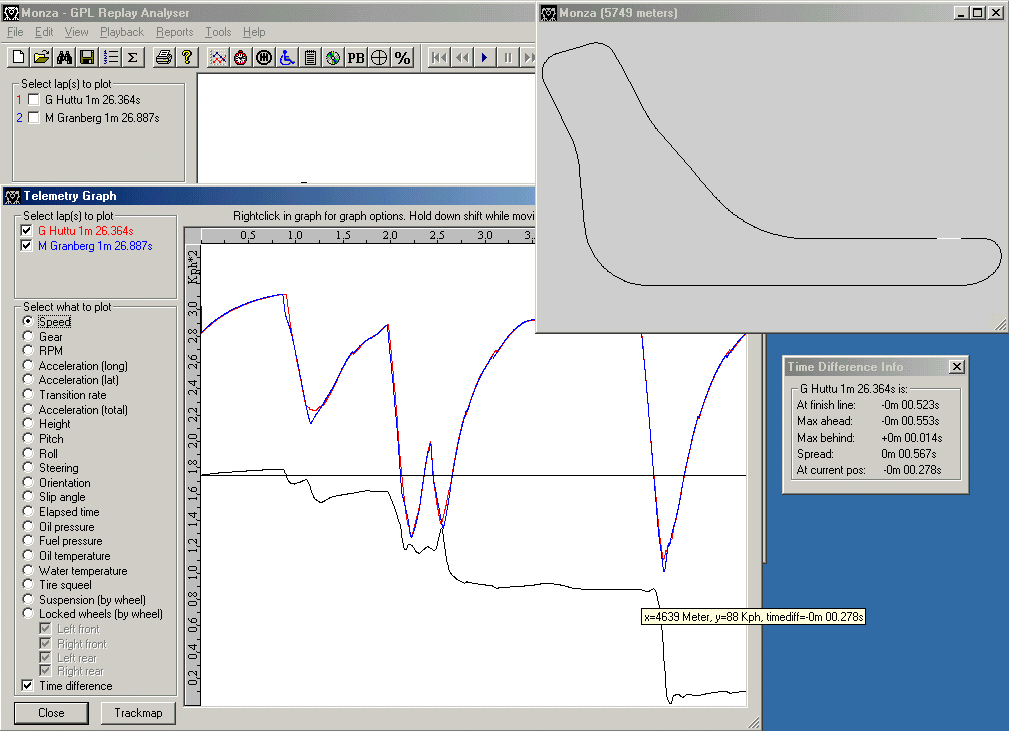Click the New document toolbar icon
The image size is (1009, 731).
18,57
